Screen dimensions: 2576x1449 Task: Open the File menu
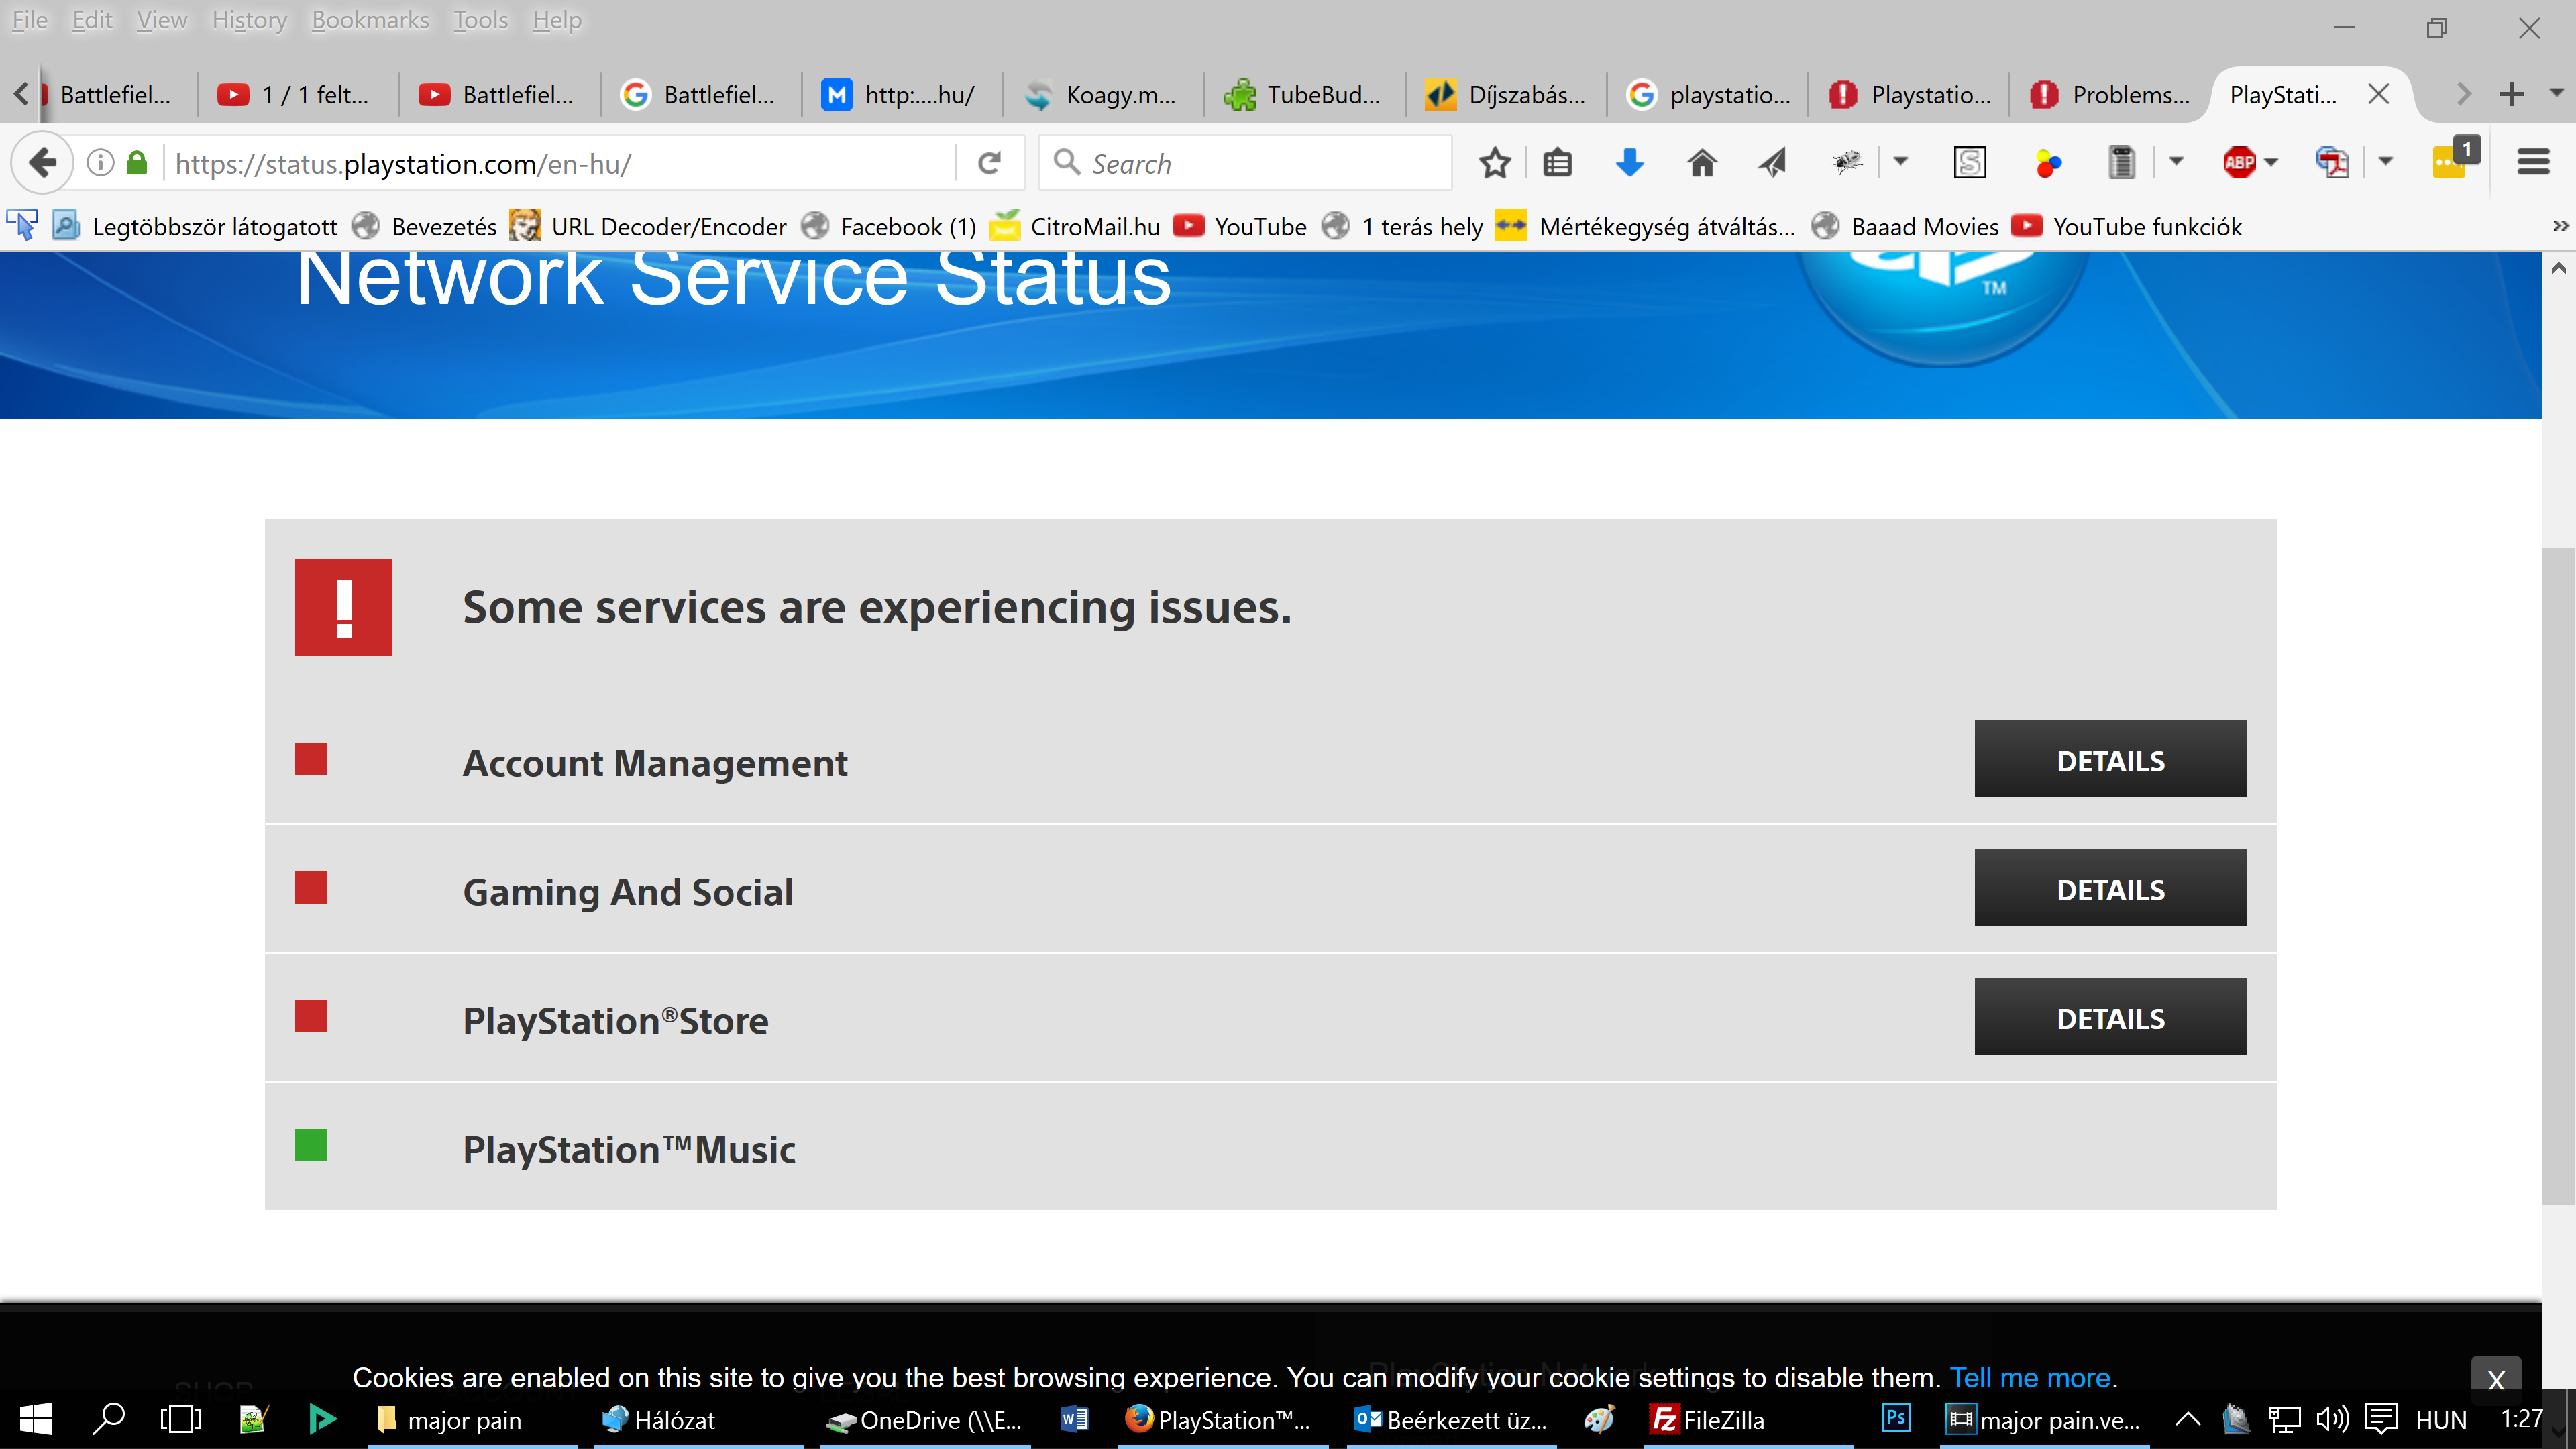pos(30,20)
